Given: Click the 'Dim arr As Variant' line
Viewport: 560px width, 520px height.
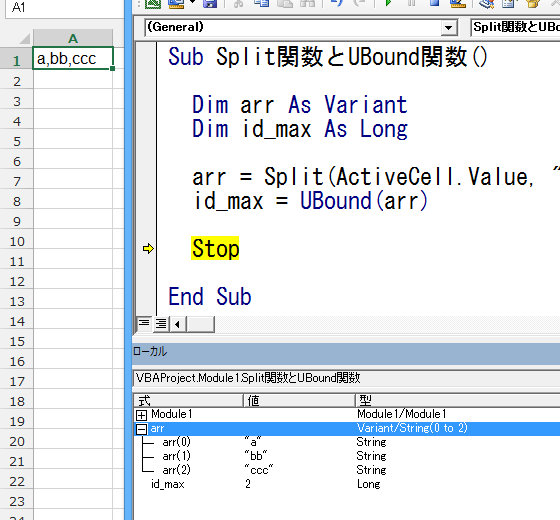Looking at the screenshot, I should pyautogui.click(x=300, y=105).
